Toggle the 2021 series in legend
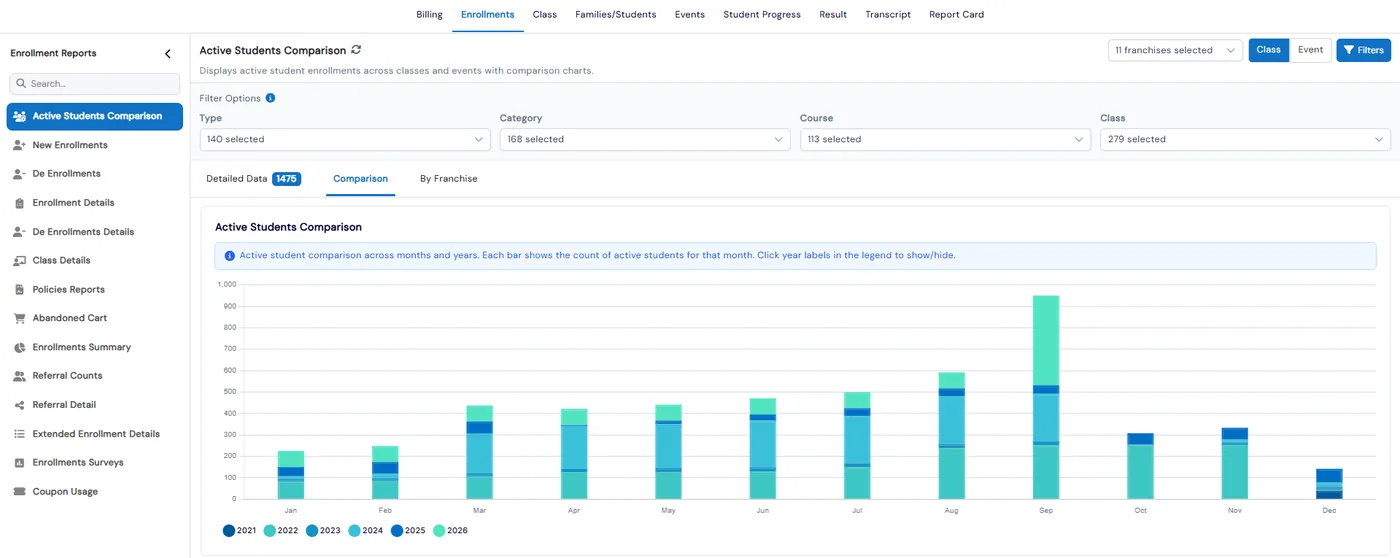Viewport: 1400px width, 558px height. click(x=240, y=531)
